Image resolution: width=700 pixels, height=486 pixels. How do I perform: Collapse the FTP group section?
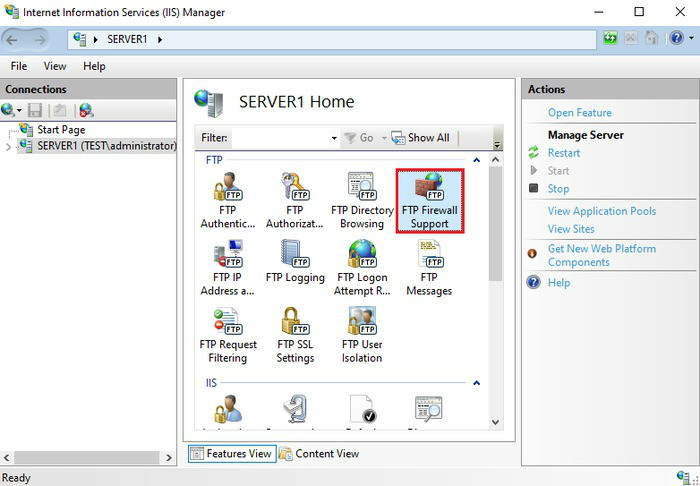click(476, 160)
